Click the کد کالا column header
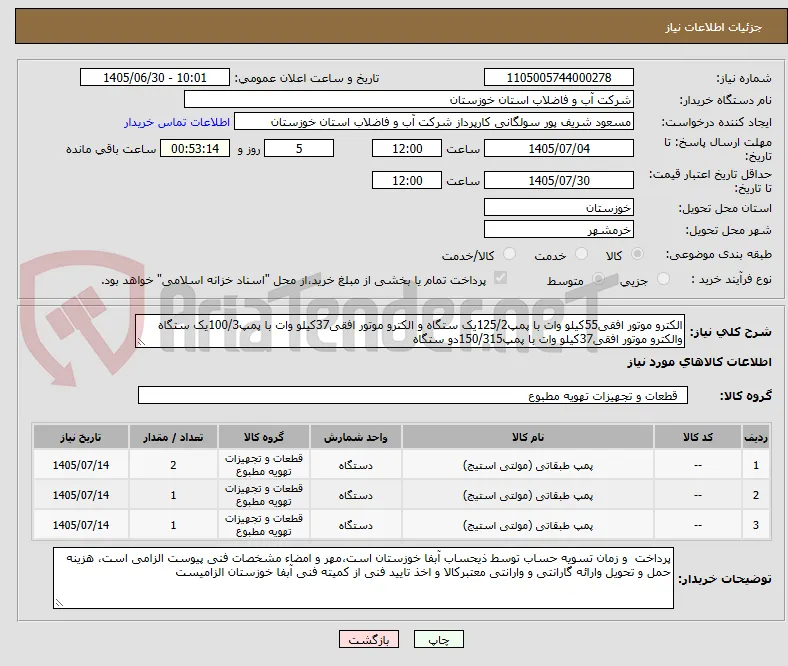 point(698,437)
